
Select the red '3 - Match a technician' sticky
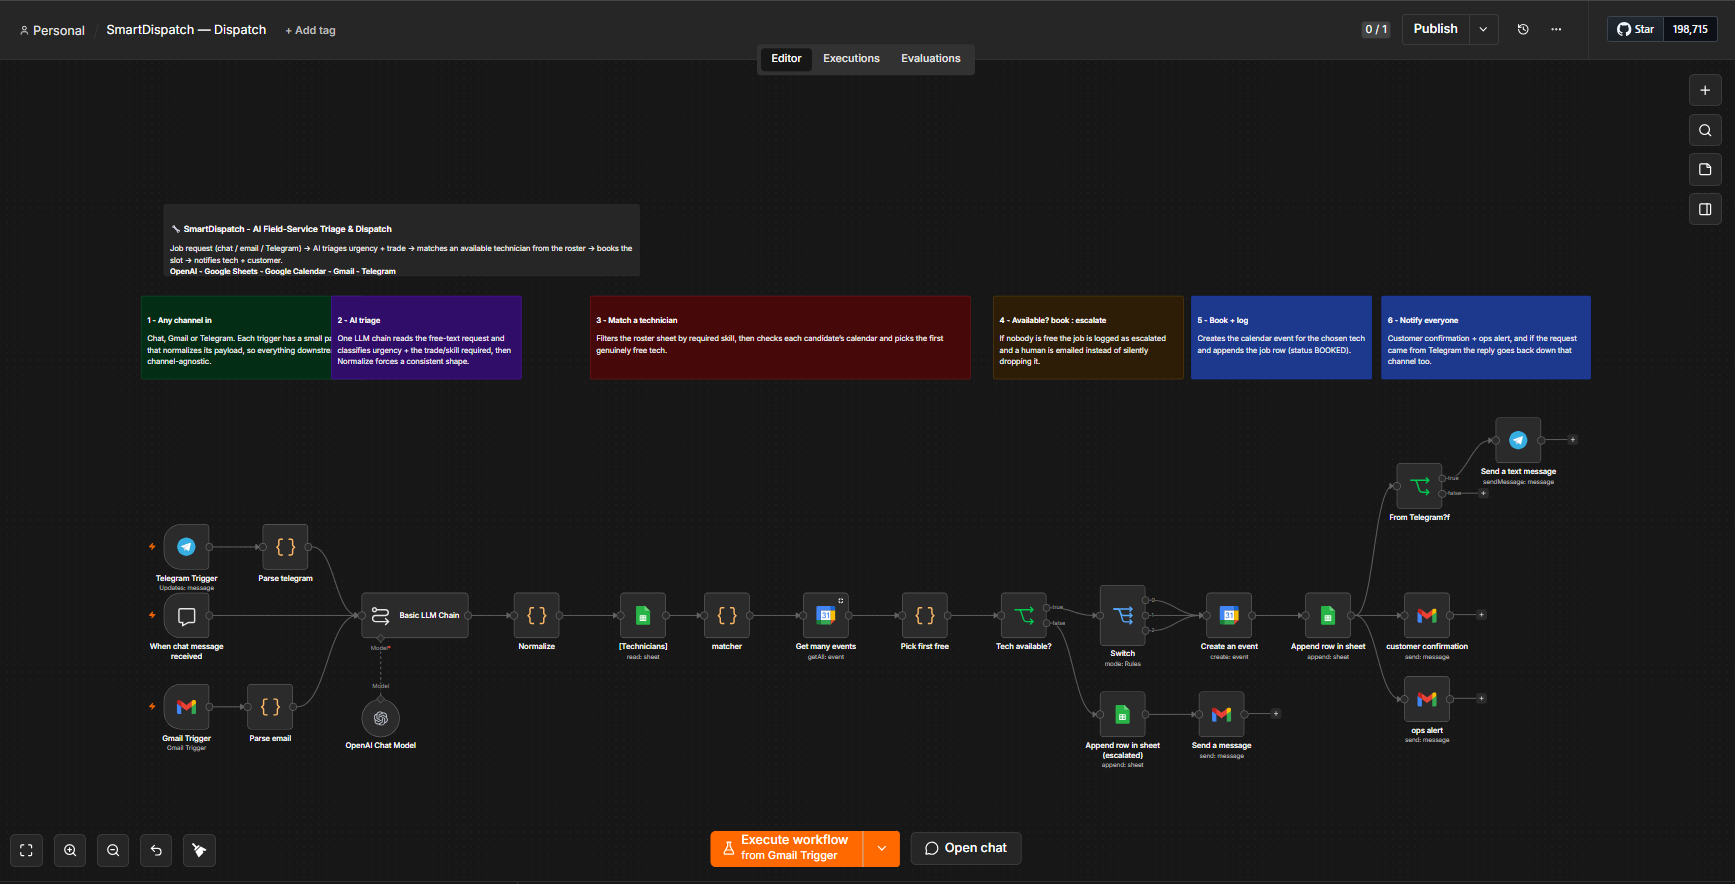(x=780, y=337)
